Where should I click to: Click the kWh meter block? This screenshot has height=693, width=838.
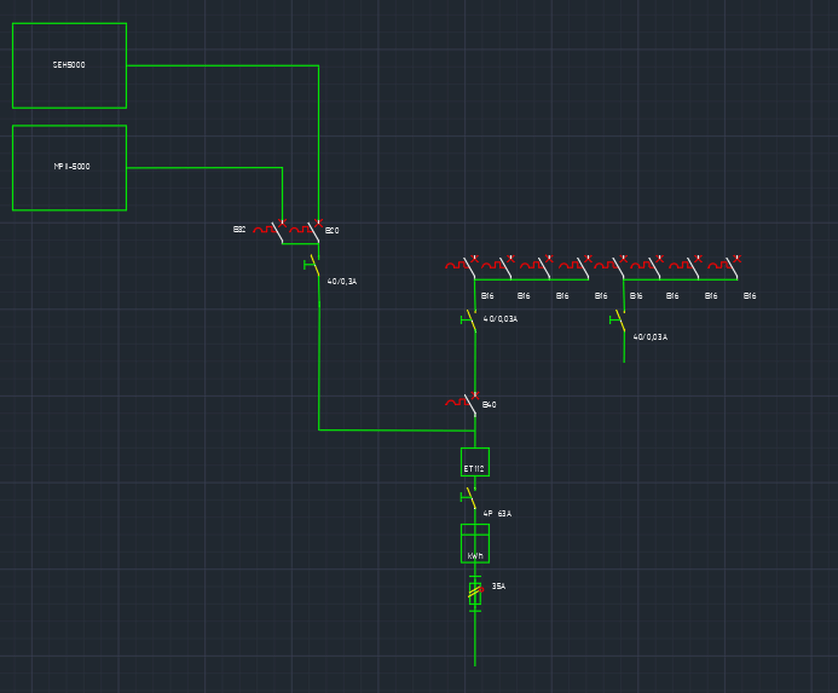click(x=475, y=543)
